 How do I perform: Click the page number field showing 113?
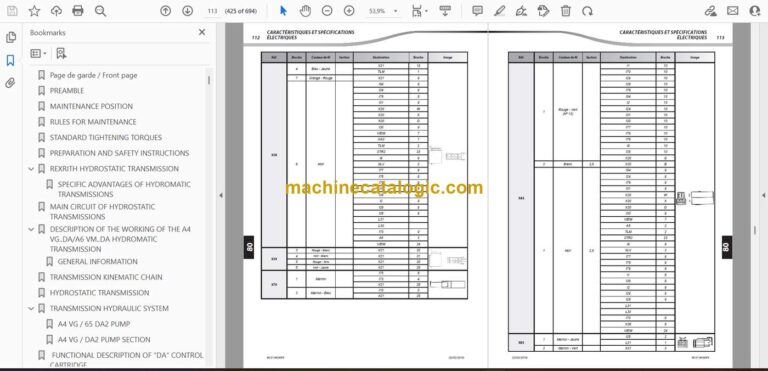[212, 11]
